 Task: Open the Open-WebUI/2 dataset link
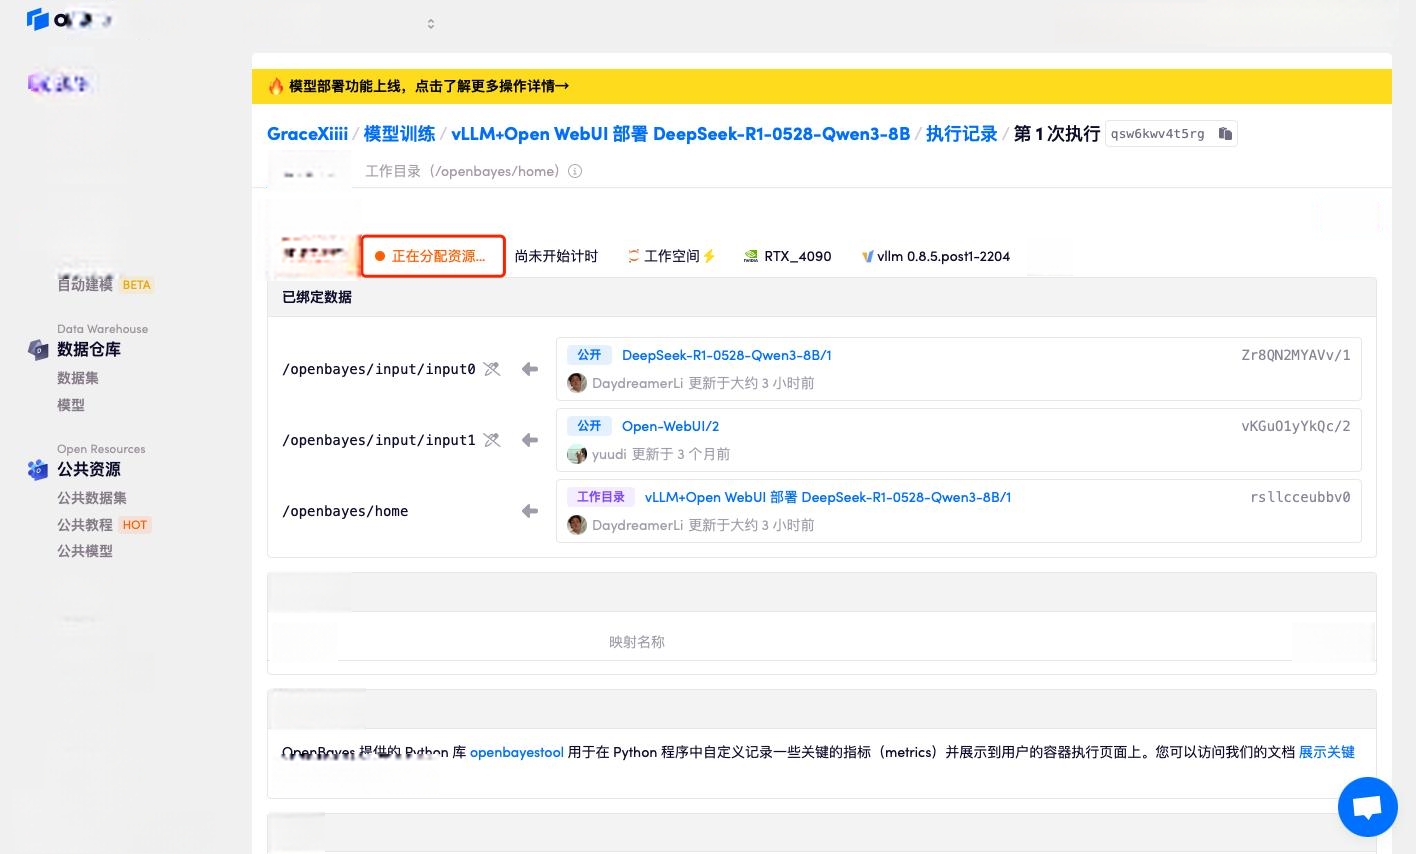[671, 426]
